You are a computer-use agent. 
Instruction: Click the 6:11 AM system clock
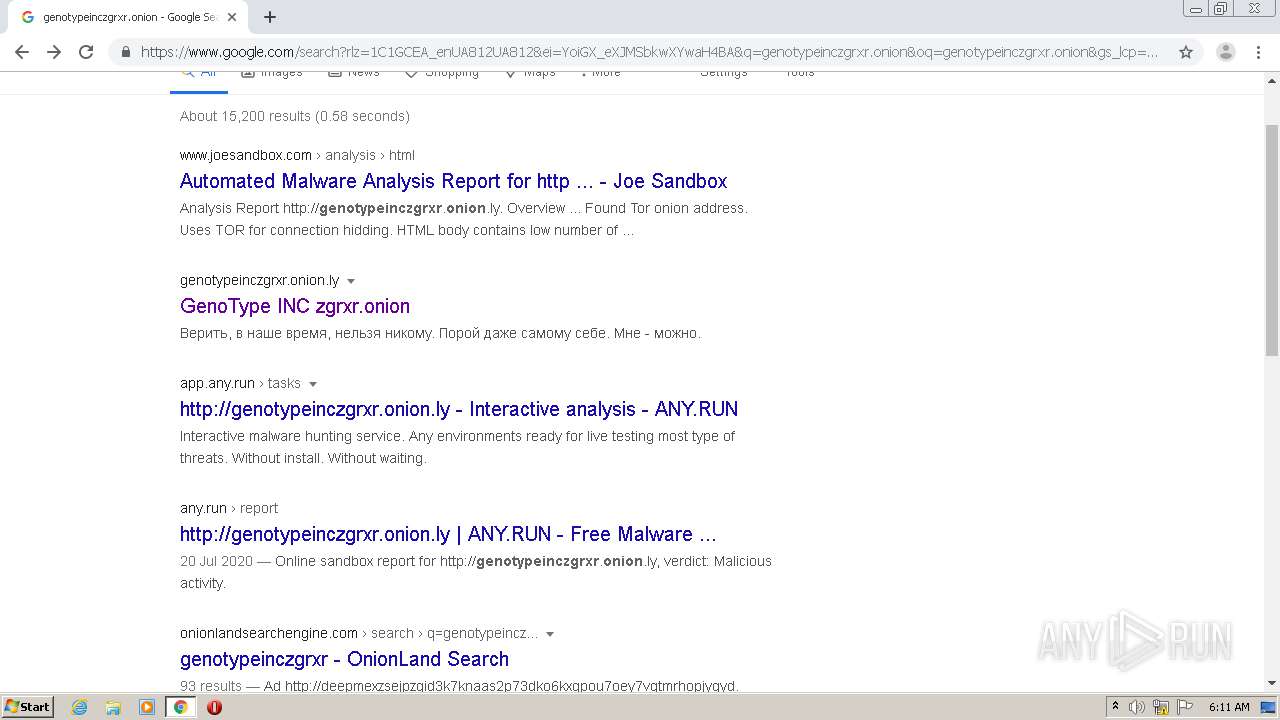1229,707
